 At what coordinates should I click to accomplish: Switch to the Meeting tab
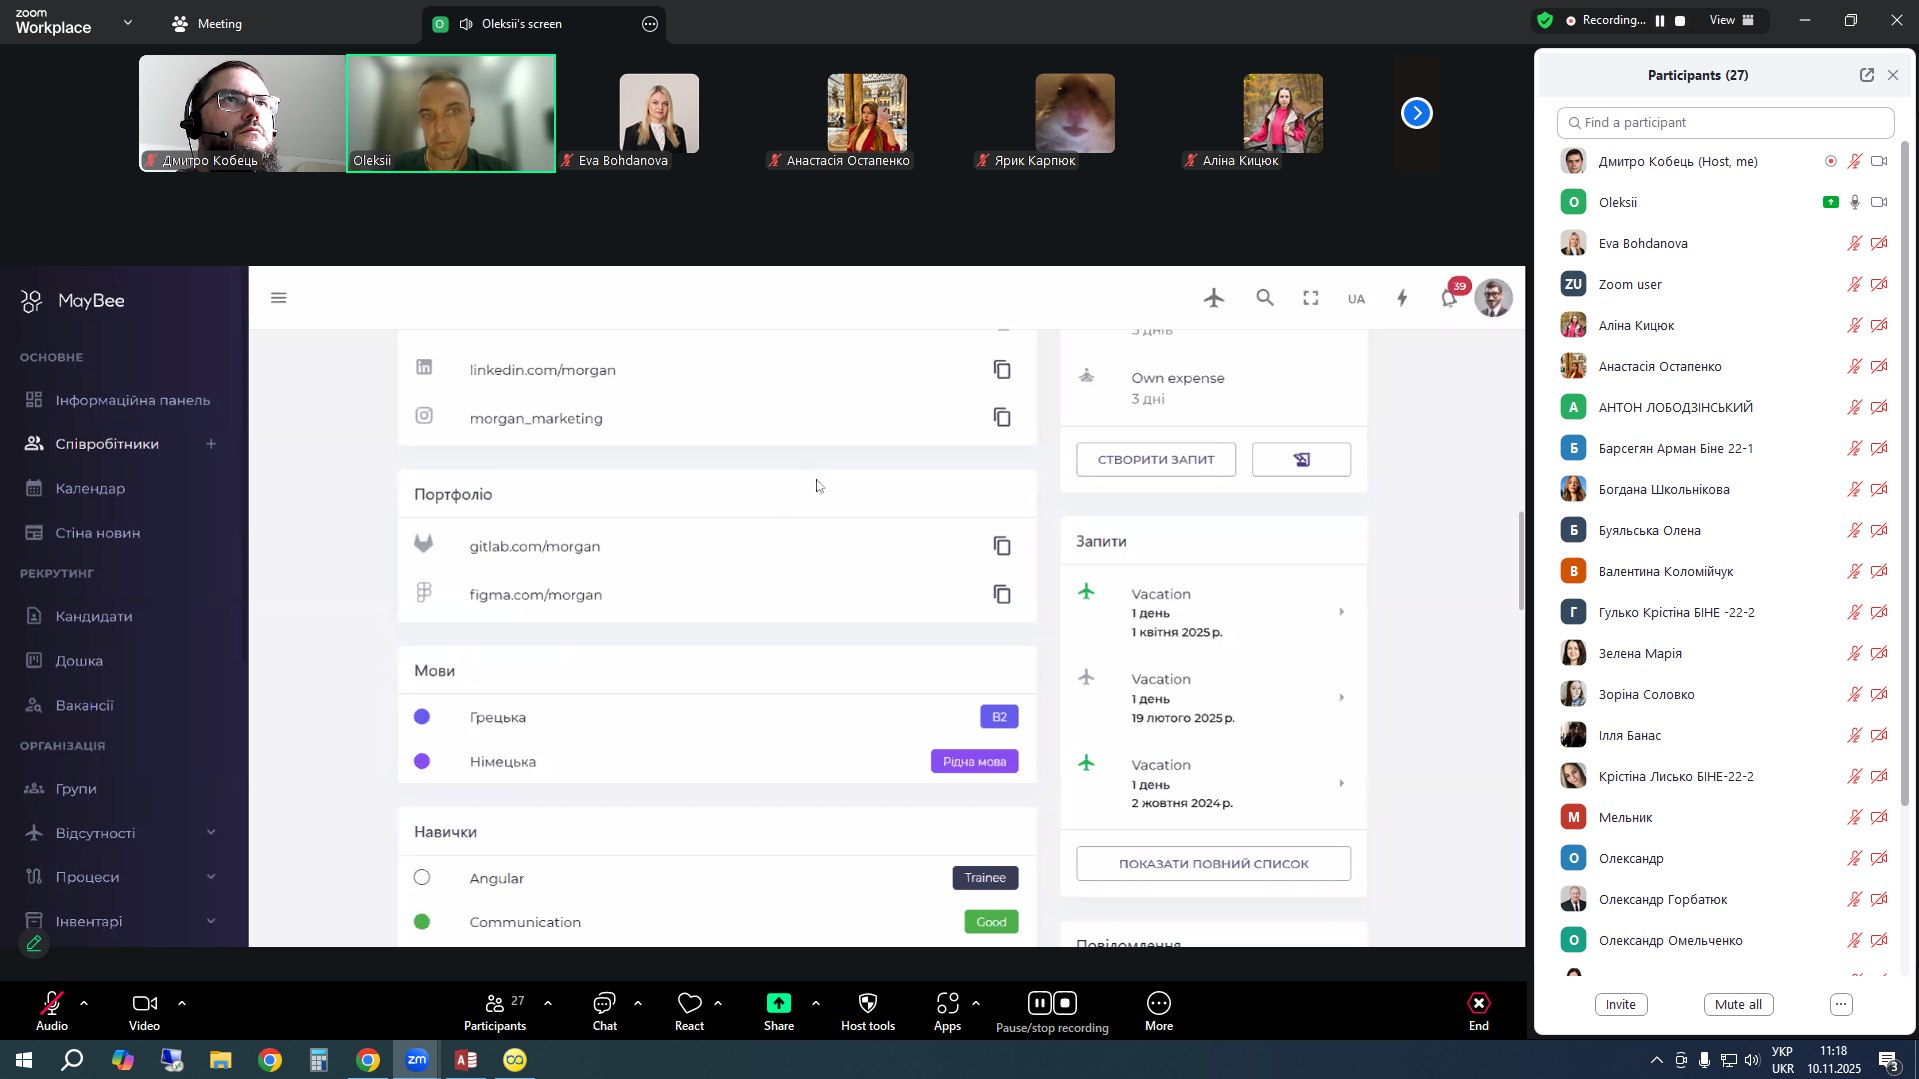(x=208, y=24)
